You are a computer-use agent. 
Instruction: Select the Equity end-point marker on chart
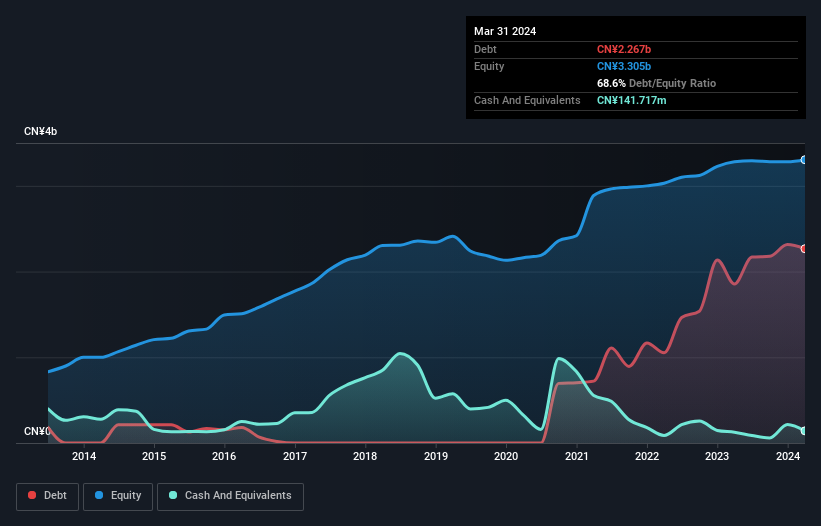pyautogui.click(x=804, y=160)
